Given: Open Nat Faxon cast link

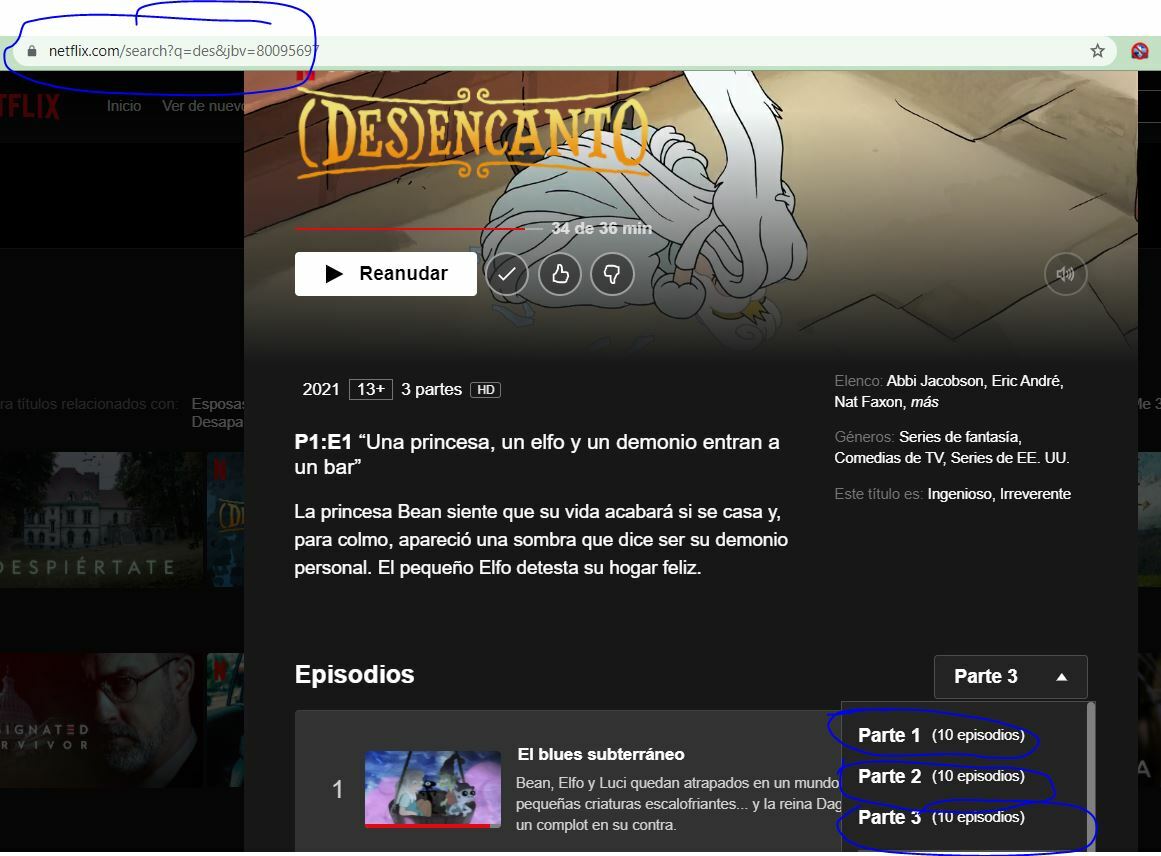Looking at the screenshot, I should 869,402.
